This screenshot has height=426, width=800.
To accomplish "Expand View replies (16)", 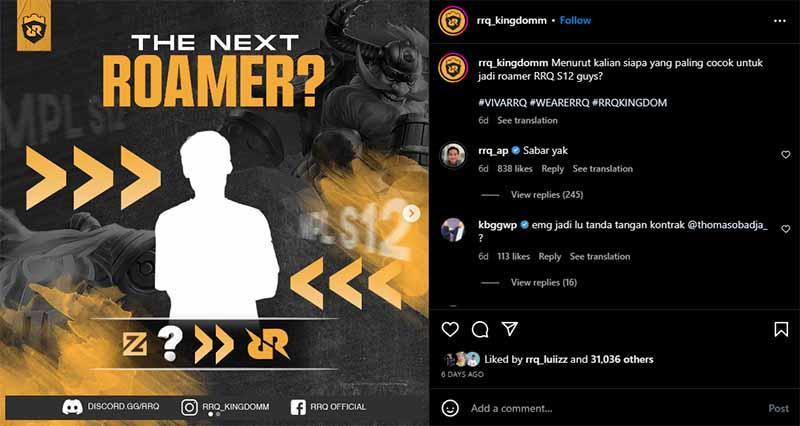I will click(544, 282).
